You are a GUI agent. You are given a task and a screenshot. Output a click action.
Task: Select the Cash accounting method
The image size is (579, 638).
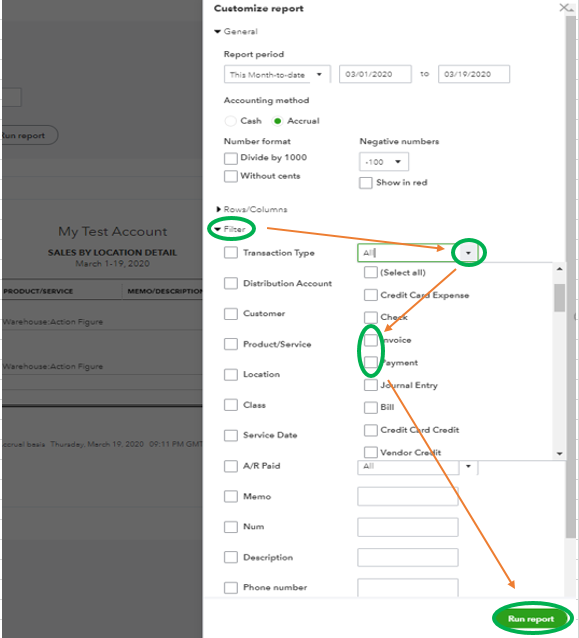(231, 121)
